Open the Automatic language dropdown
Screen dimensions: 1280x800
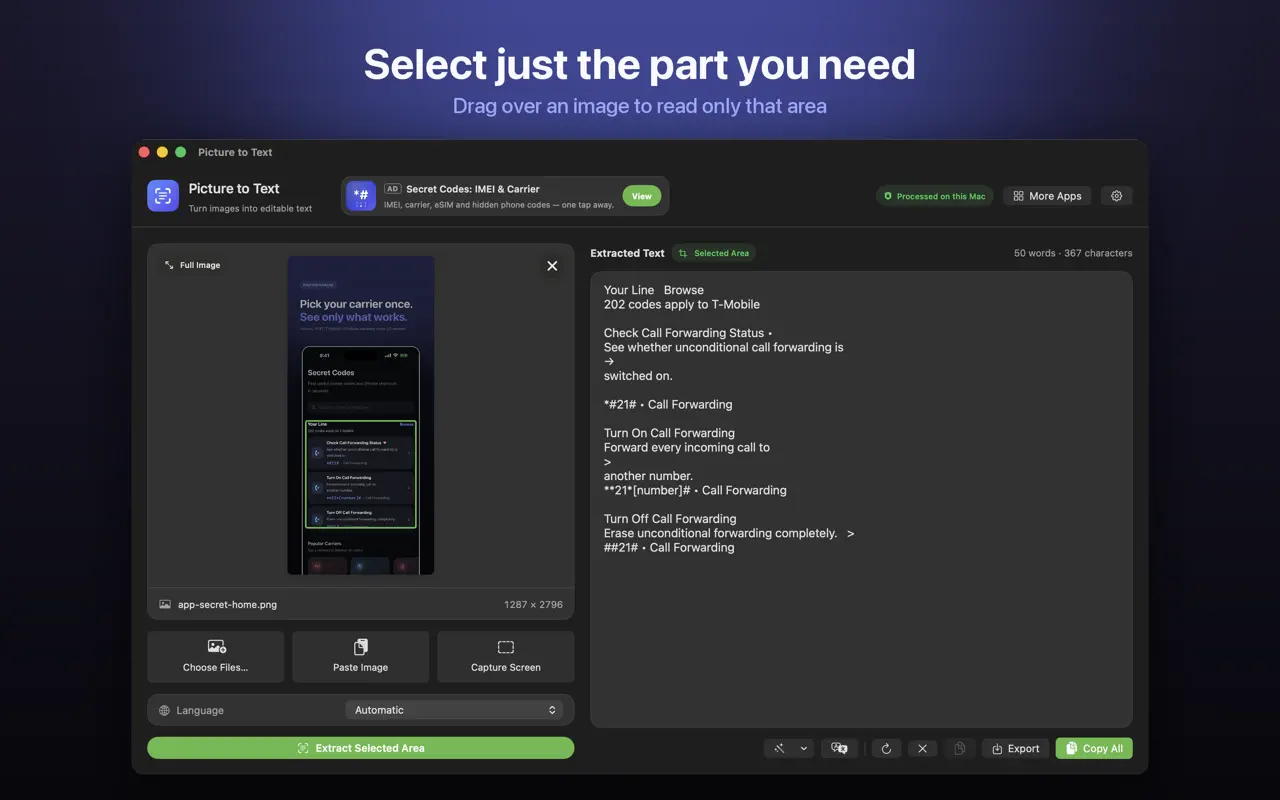(x=454, y=710)
